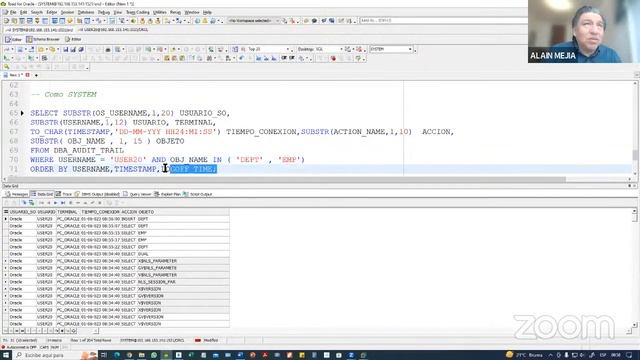Click the save file icon in editor toolbar
Image resolution: width=640 pixels, height=360 pixels.
(66, 49)
